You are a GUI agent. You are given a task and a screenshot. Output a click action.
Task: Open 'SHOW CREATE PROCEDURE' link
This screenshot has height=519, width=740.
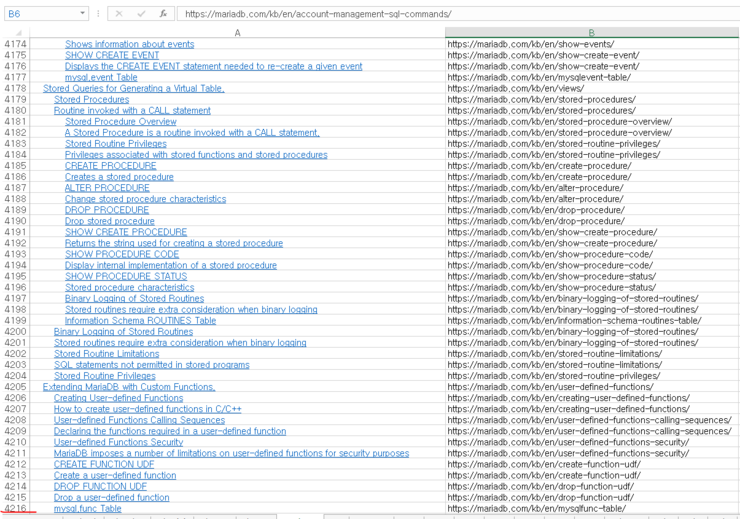tap(126, 232)
